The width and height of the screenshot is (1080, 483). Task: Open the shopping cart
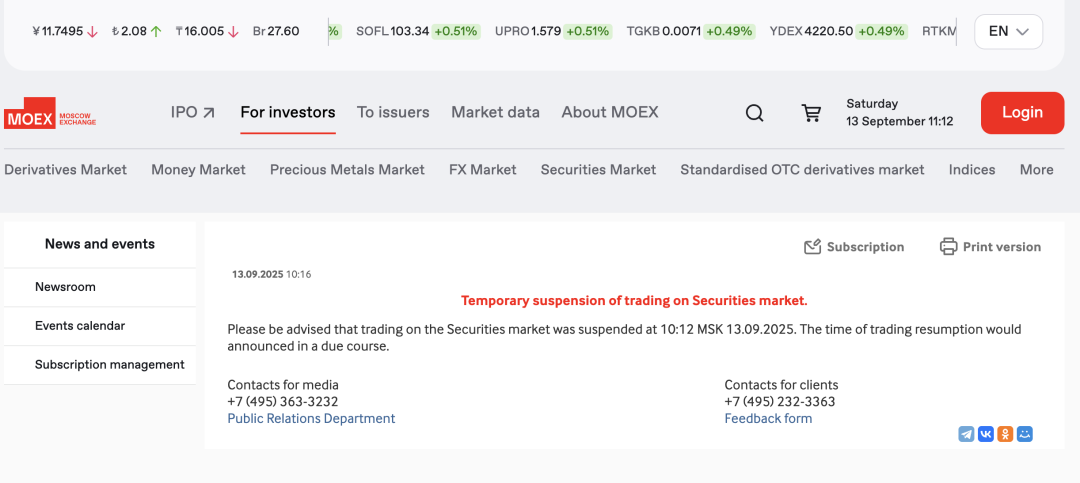click(811, 113)
